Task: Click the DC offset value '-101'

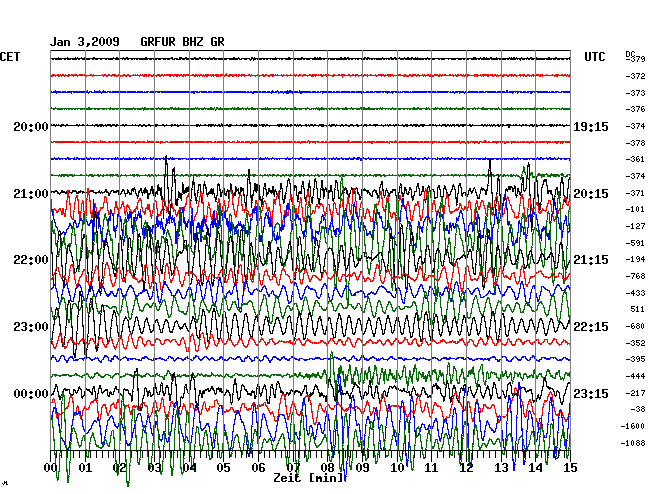Action: pos(635,209)
